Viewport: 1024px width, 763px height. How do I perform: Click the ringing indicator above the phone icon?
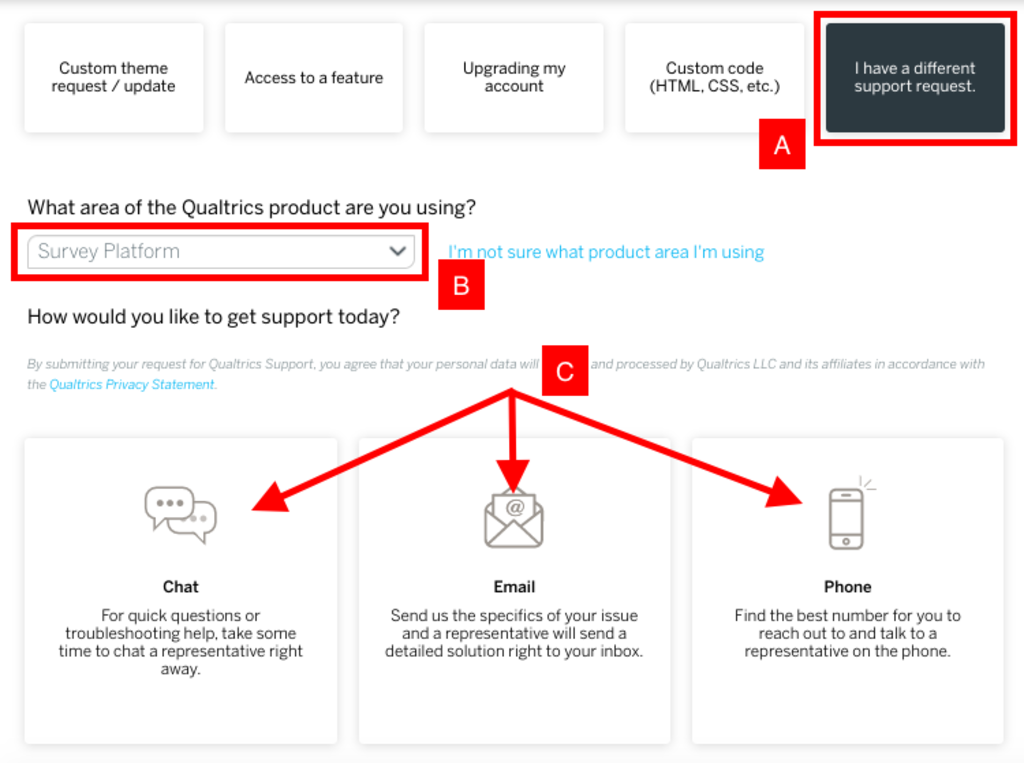[866, 481]
